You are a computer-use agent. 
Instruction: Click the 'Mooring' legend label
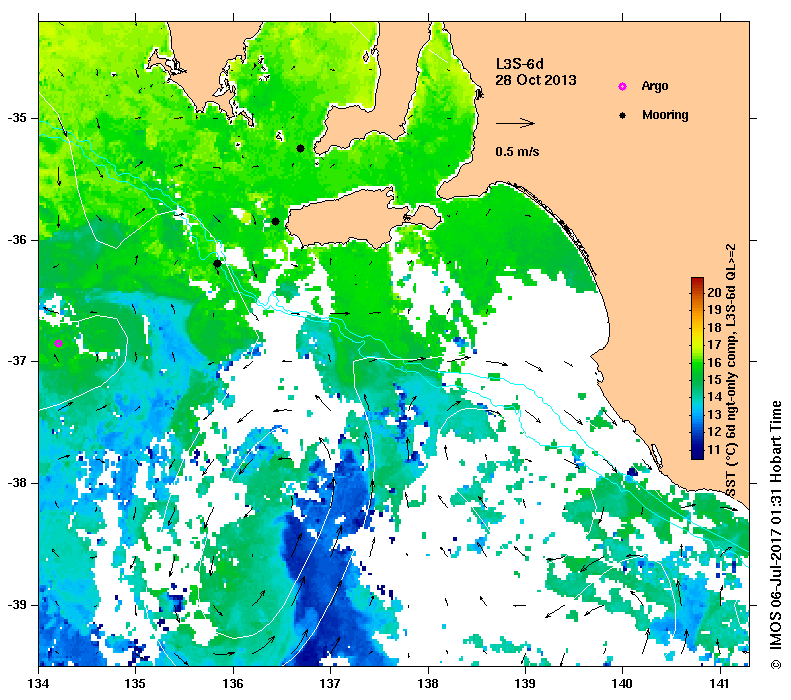[665, 115]
